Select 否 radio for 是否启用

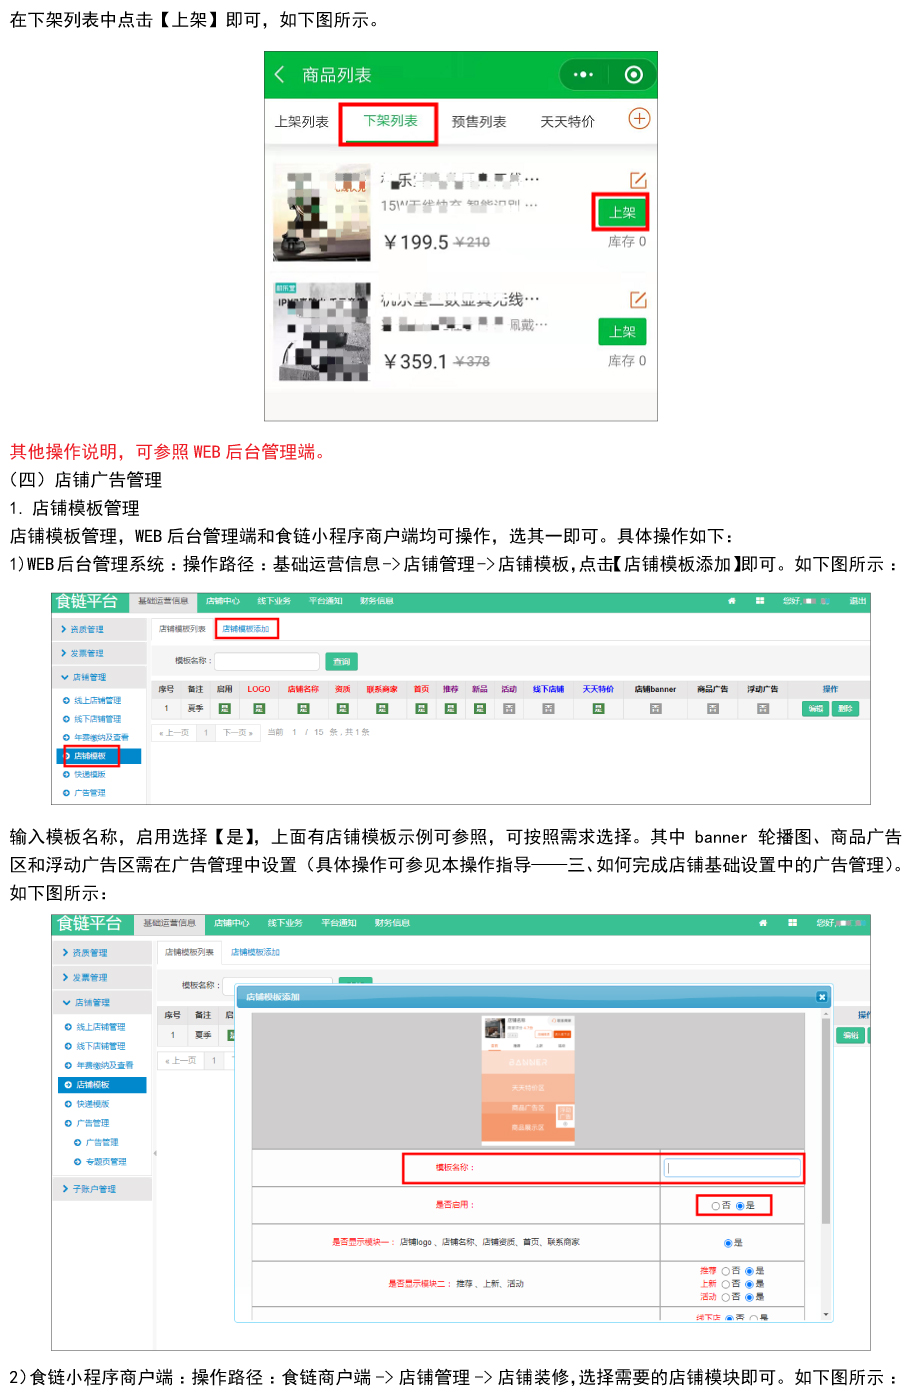point(715,1206)
